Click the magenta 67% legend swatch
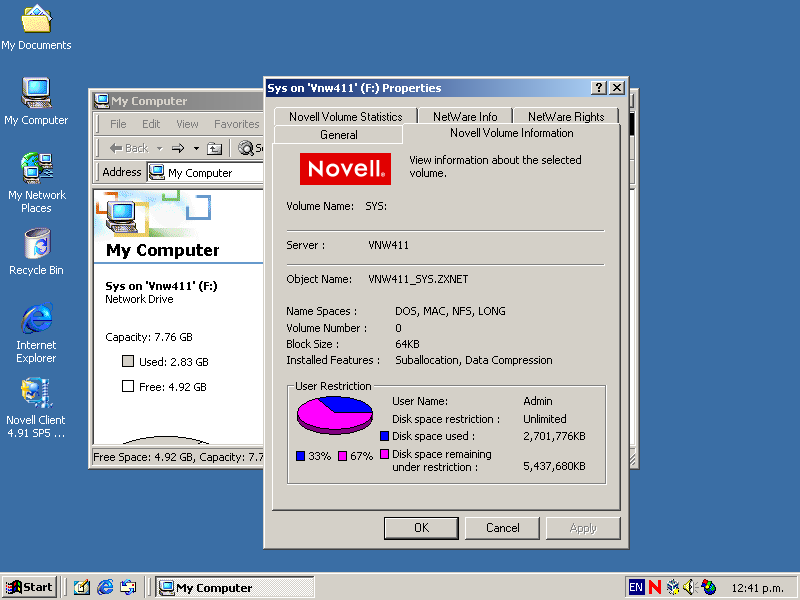The height and width of the screenshot is (600, 800). [342, 456]
